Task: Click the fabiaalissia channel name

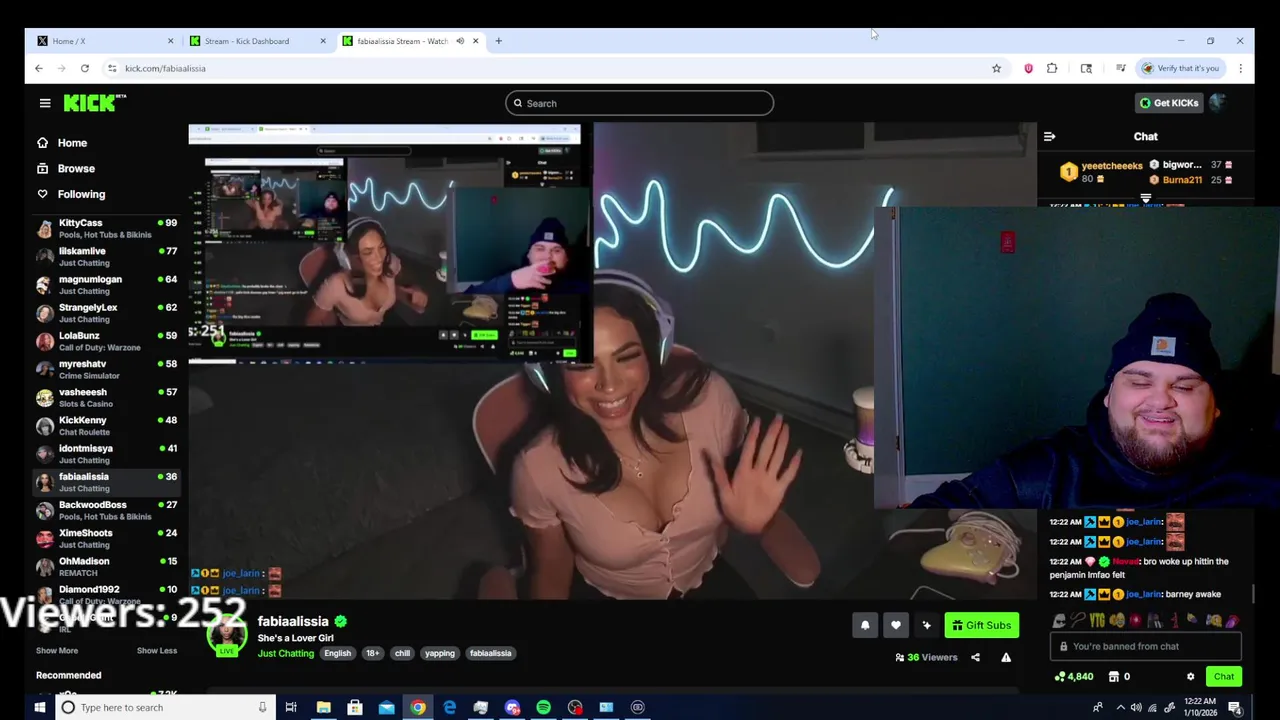Action: pos(293,621)
